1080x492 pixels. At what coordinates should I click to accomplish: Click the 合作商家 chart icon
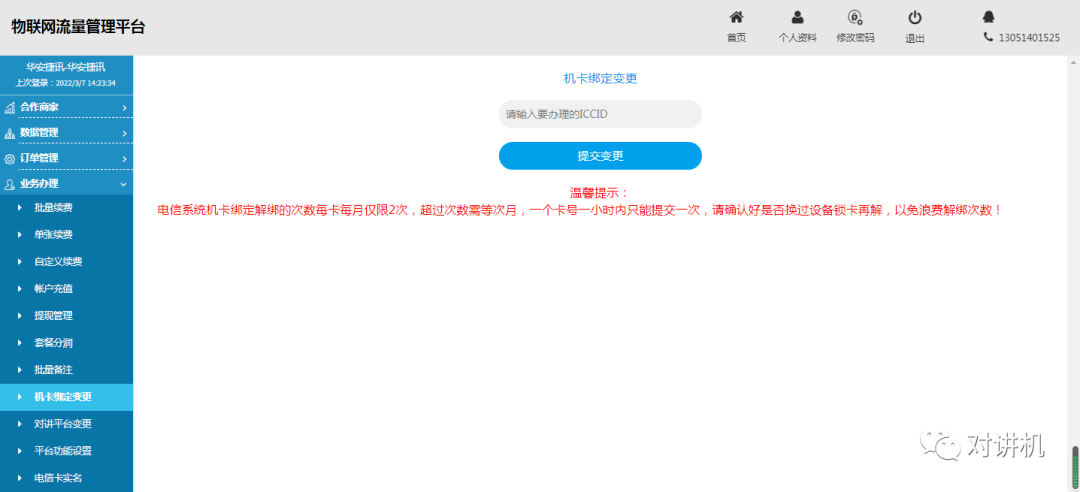pos(10,107)
